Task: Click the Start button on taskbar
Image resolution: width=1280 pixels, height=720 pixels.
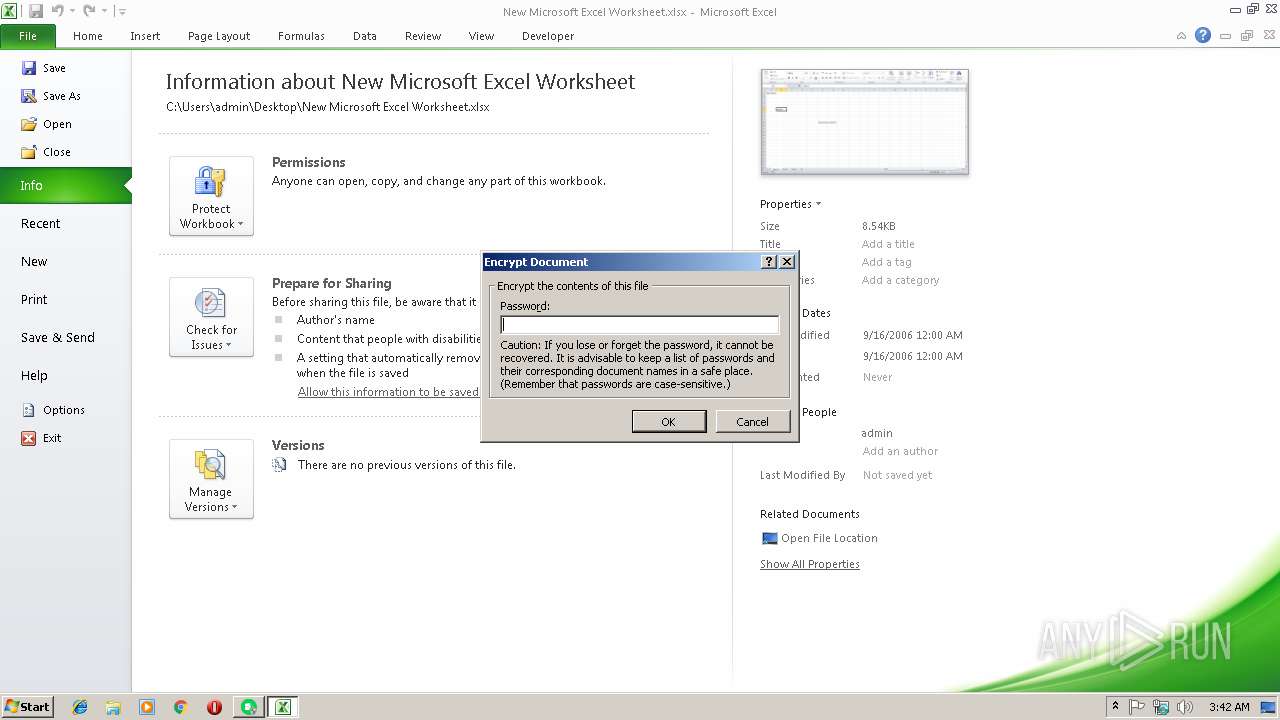Action: [x=27, y=707]
